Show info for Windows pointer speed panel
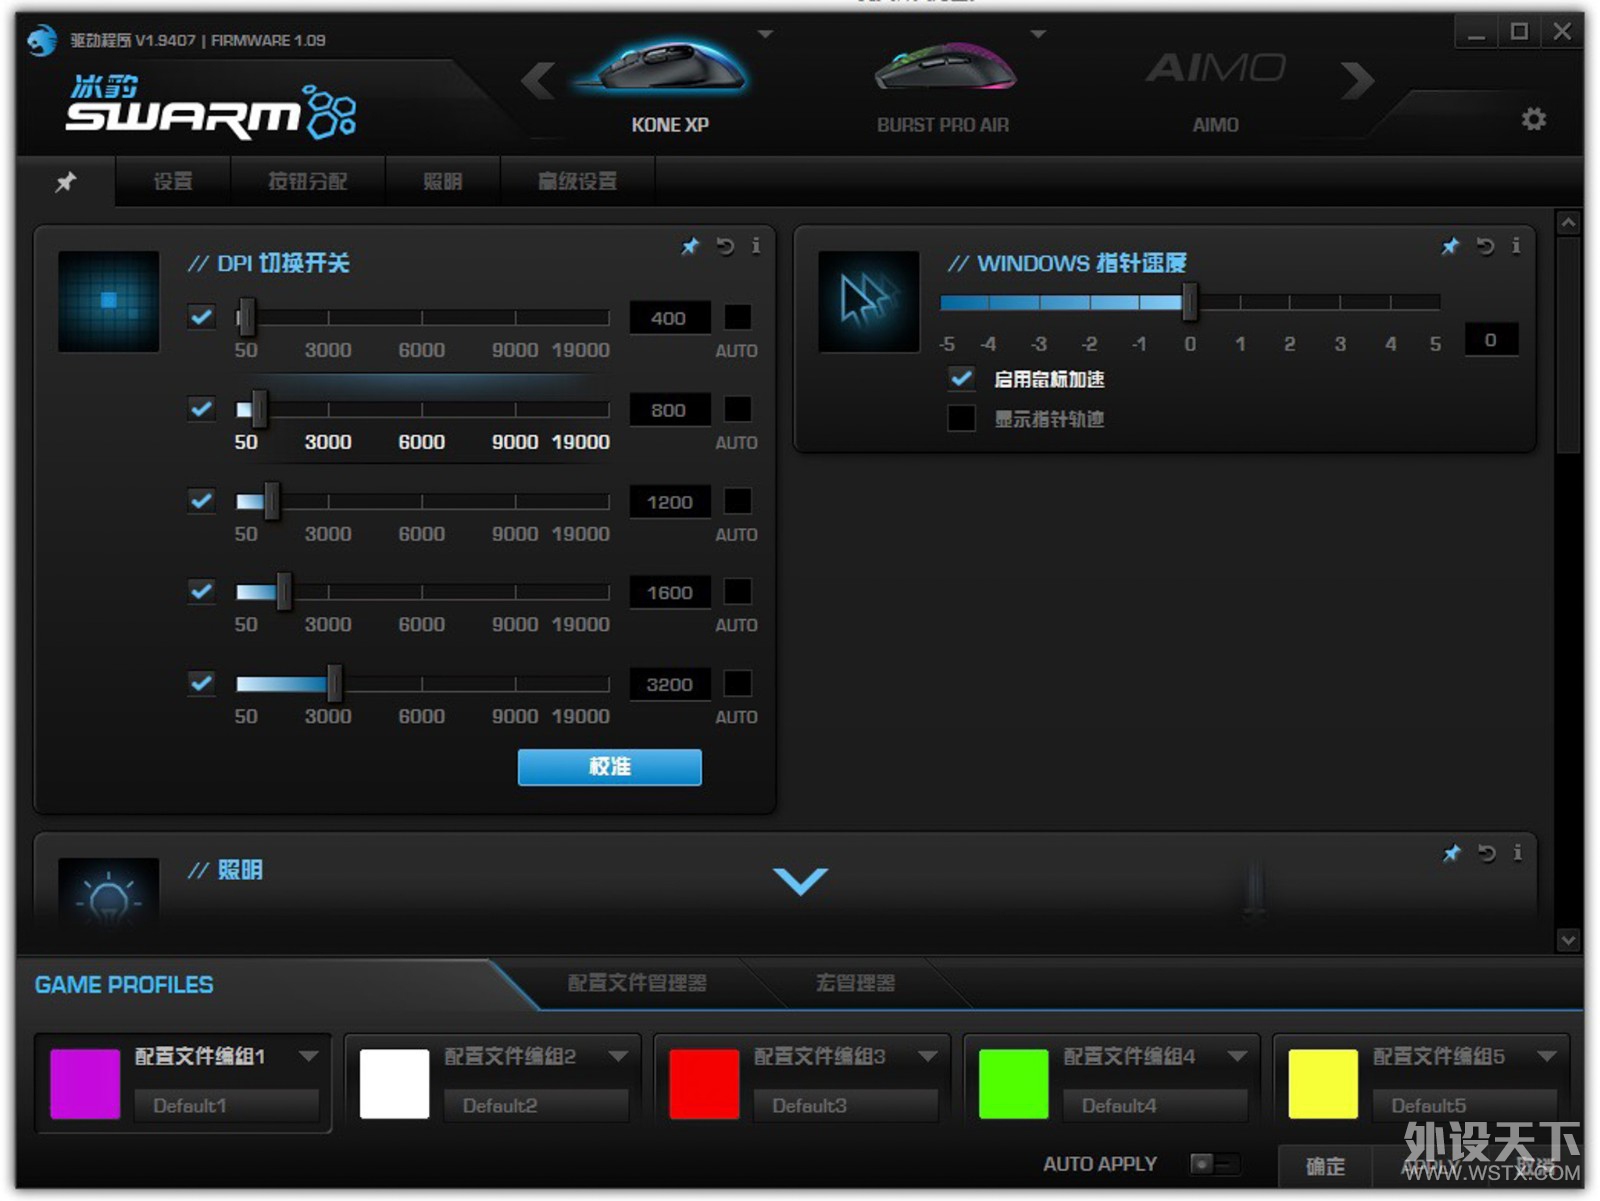The width and height of the screenshot is (1600, 1201). click(1516, 246)
